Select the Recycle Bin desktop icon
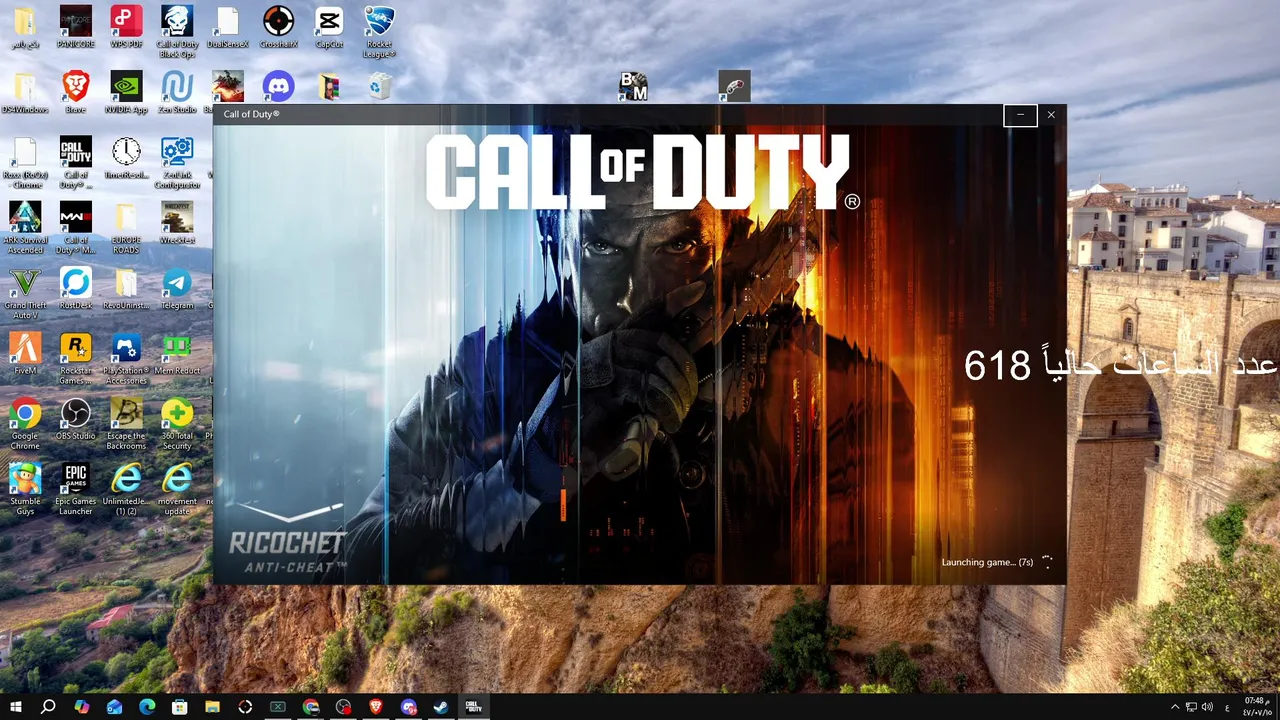1280x720 pixels. pyautogui.click(x=379, y=86)
